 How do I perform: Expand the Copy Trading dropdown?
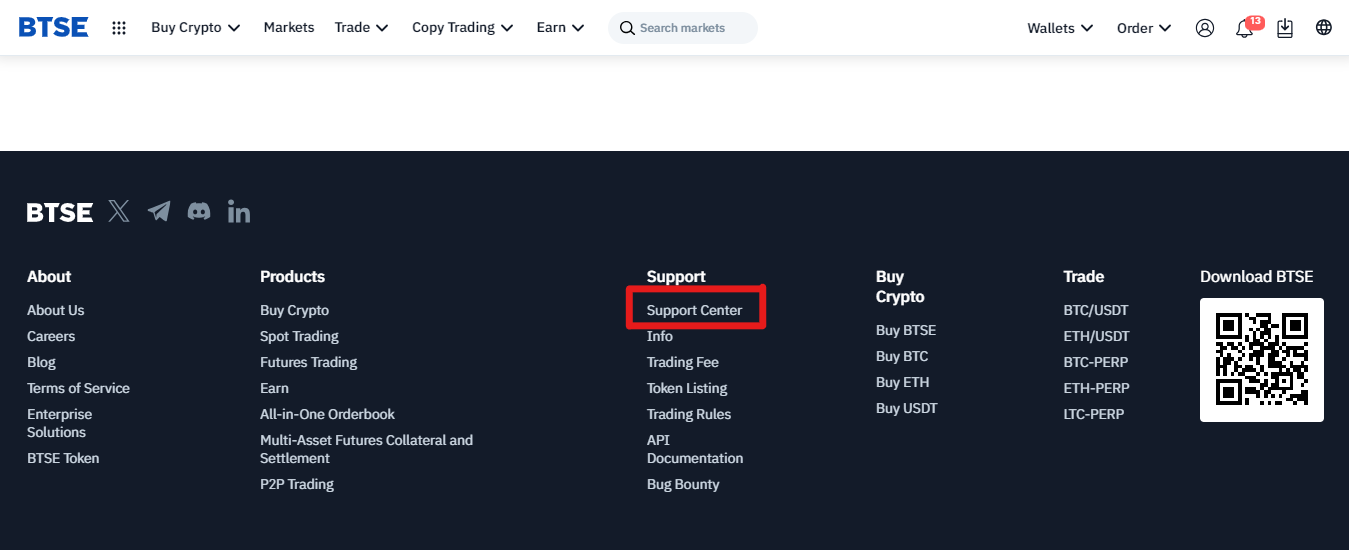coord(463,28)
